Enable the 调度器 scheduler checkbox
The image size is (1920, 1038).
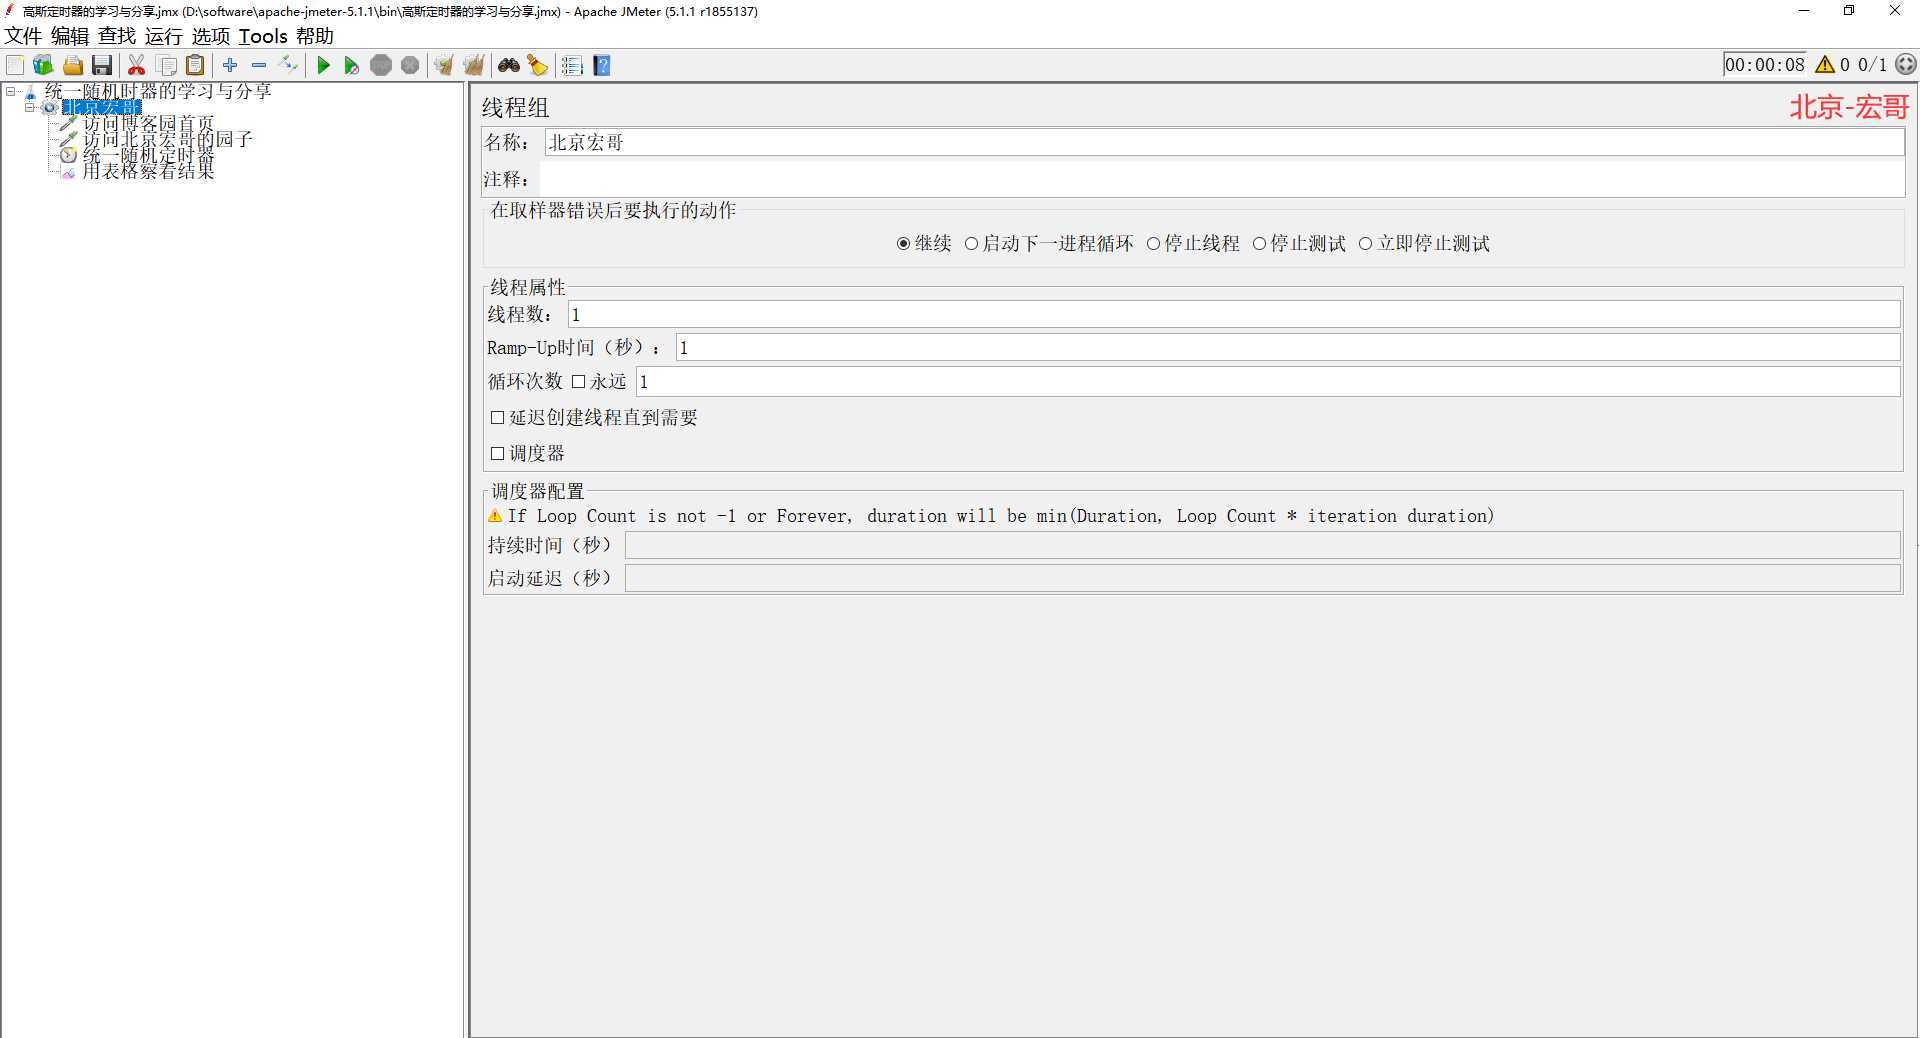click(x=497, y=454)
